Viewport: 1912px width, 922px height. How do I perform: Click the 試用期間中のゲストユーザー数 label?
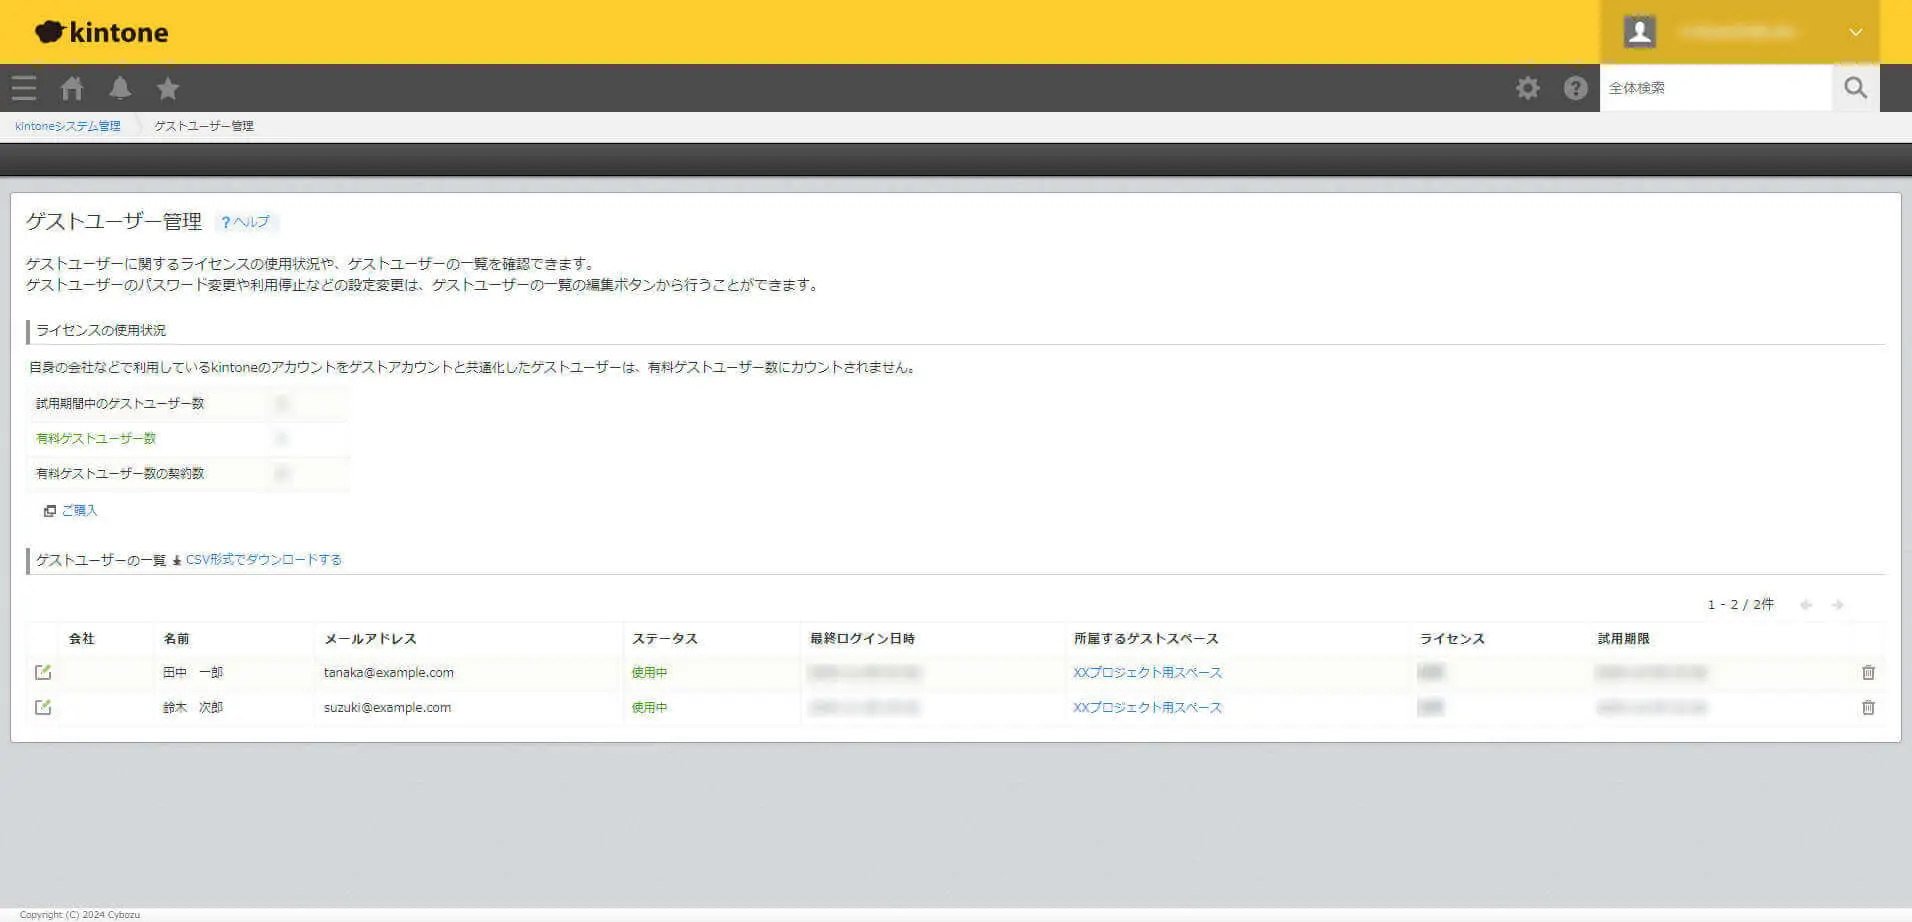120,403
